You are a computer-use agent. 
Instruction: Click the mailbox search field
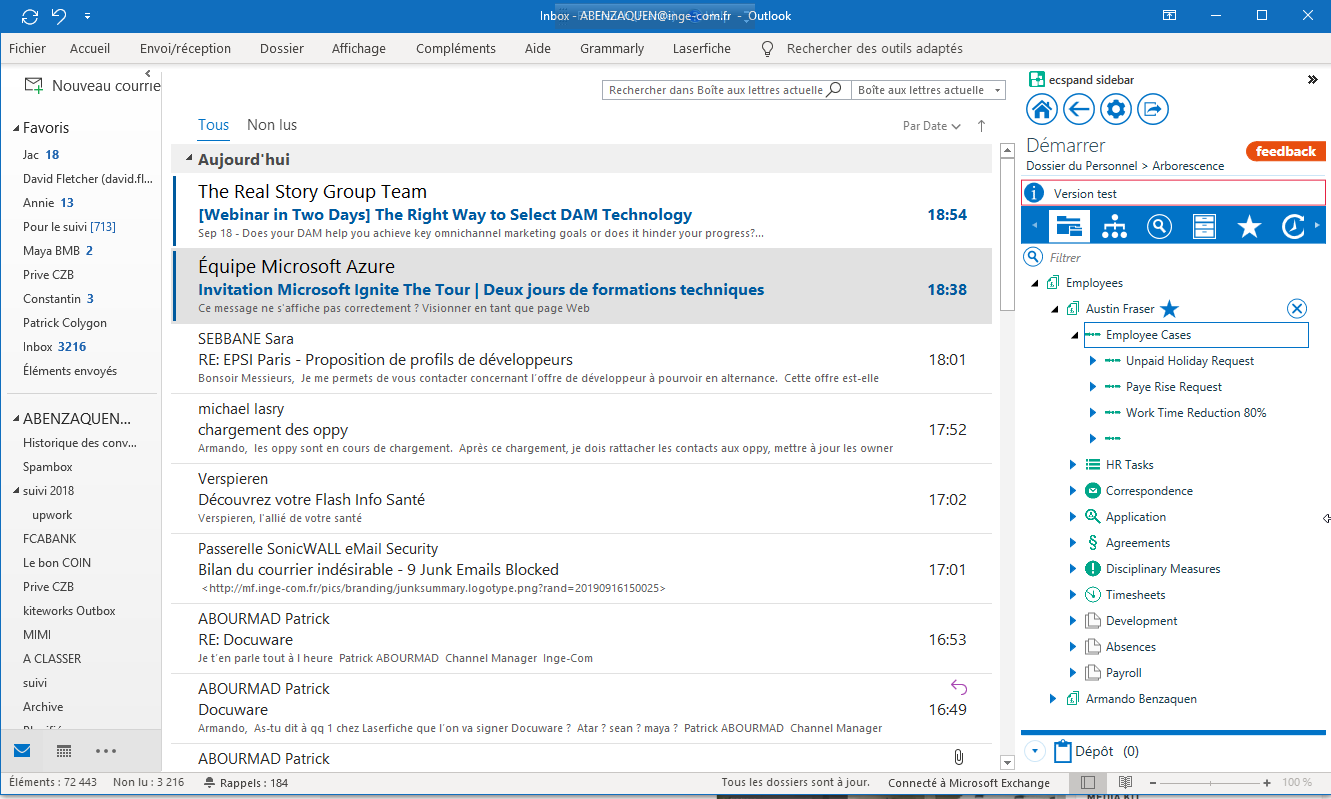point(714,90)
